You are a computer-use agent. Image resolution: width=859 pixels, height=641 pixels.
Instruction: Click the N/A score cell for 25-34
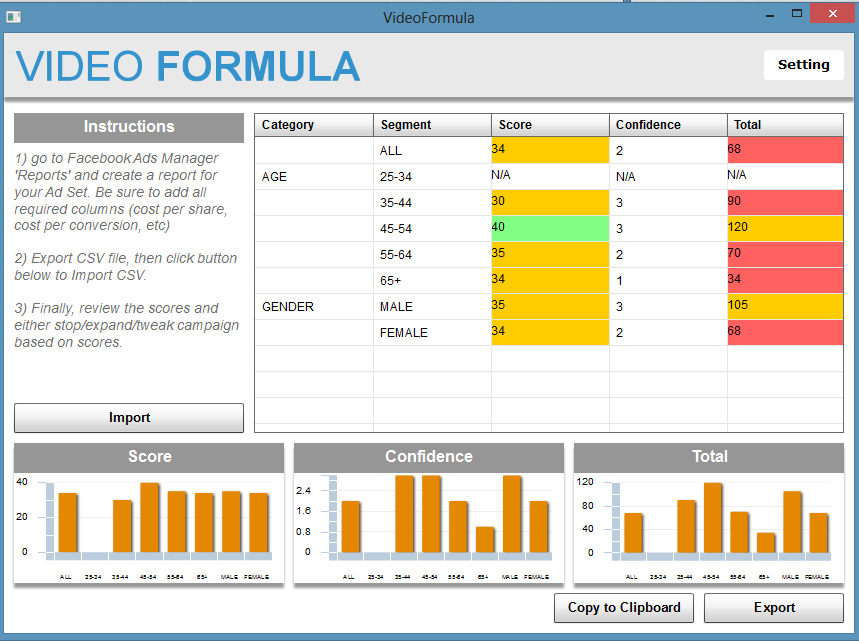pyautogui.click(x=550, y=176)
